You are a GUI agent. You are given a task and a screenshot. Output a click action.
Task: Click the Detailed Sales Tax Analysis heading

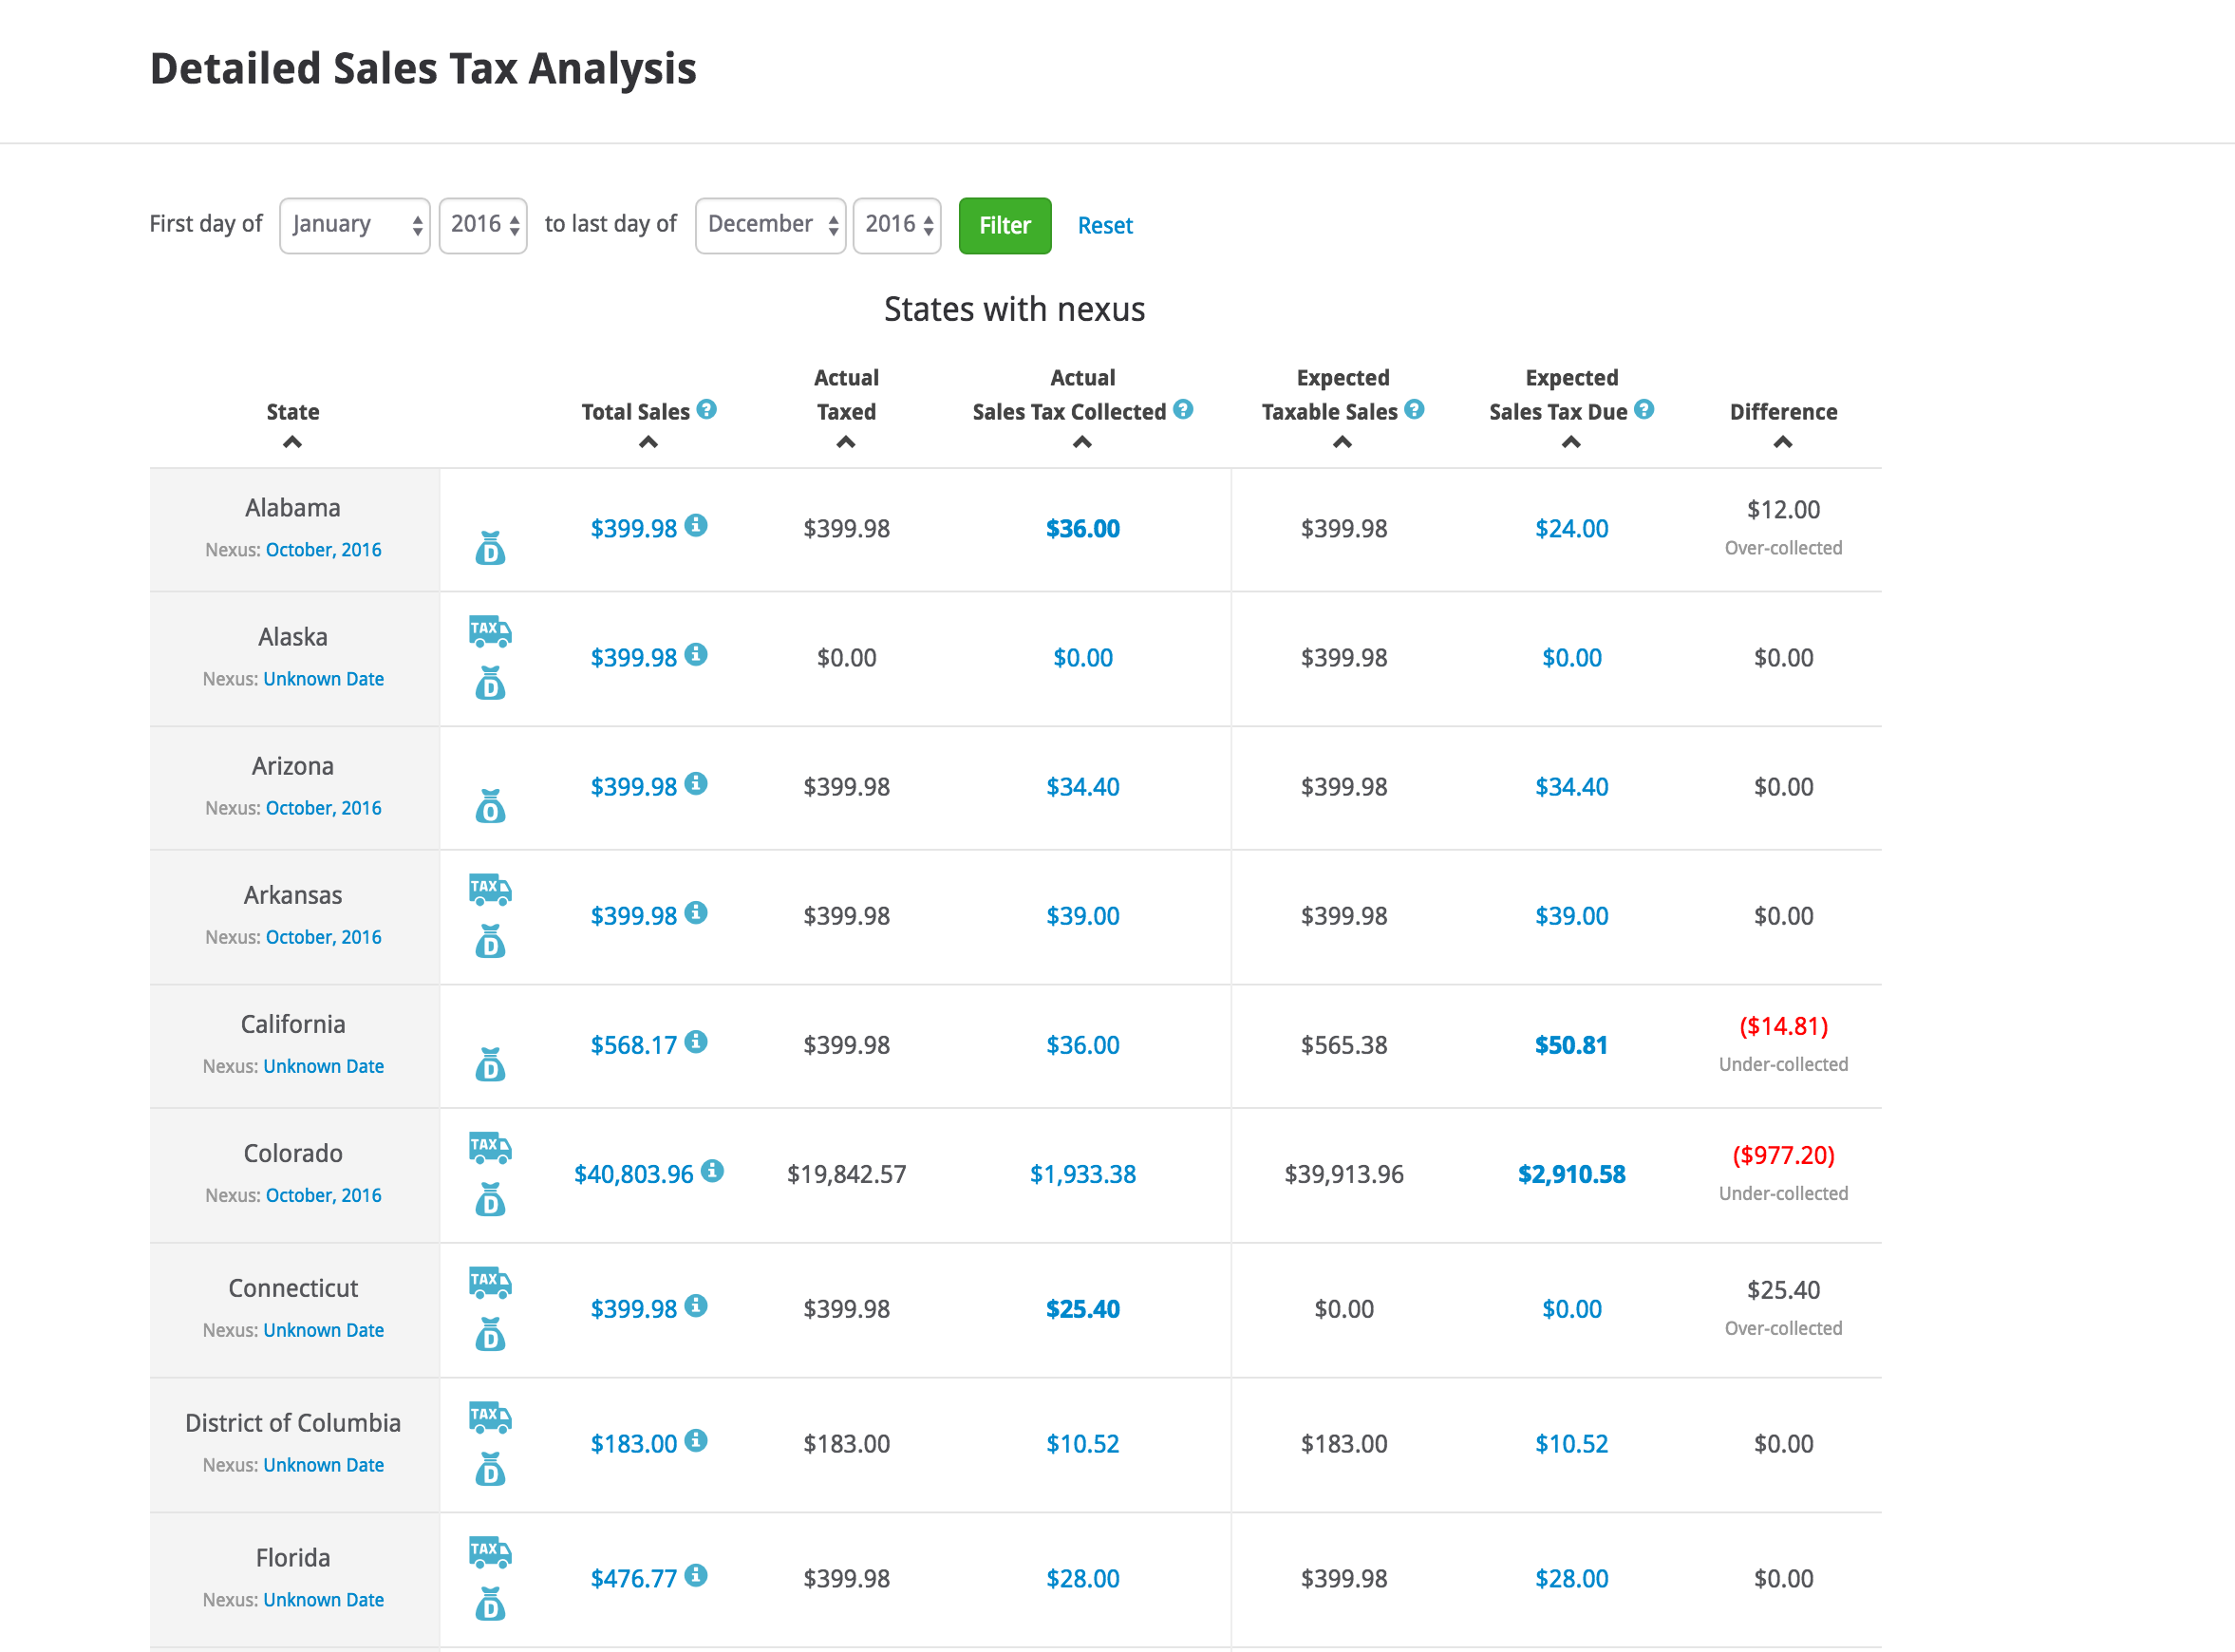click(423, 68)
